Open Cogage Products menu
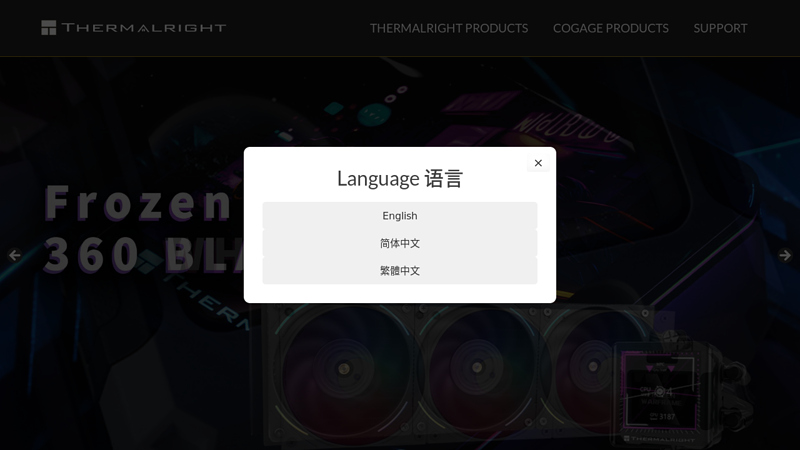 [x=611, y=28]
